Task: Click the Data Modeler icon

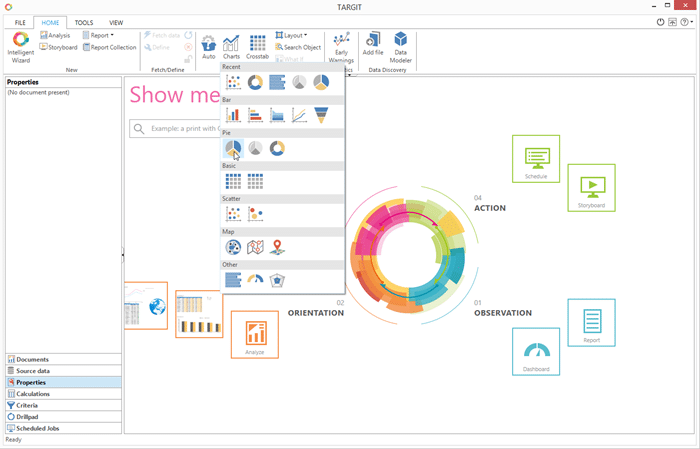Action: click(x=400, y=45)
